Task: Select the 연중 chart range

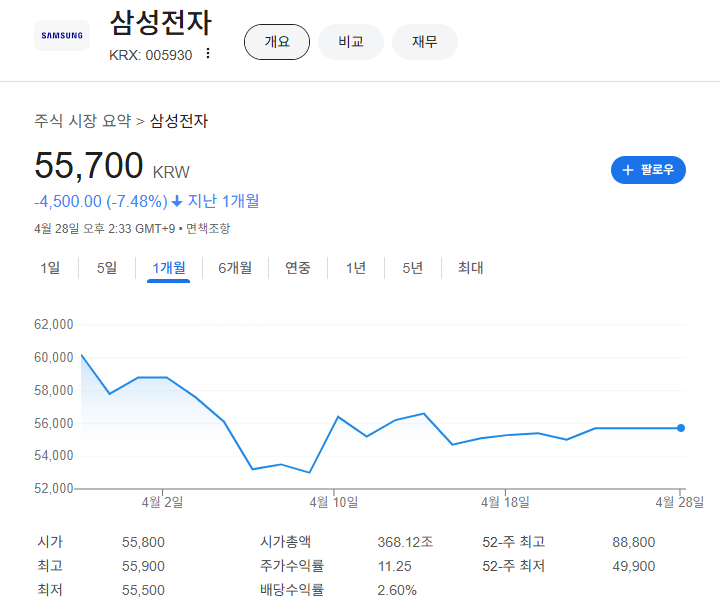Action: pos(298,268)
